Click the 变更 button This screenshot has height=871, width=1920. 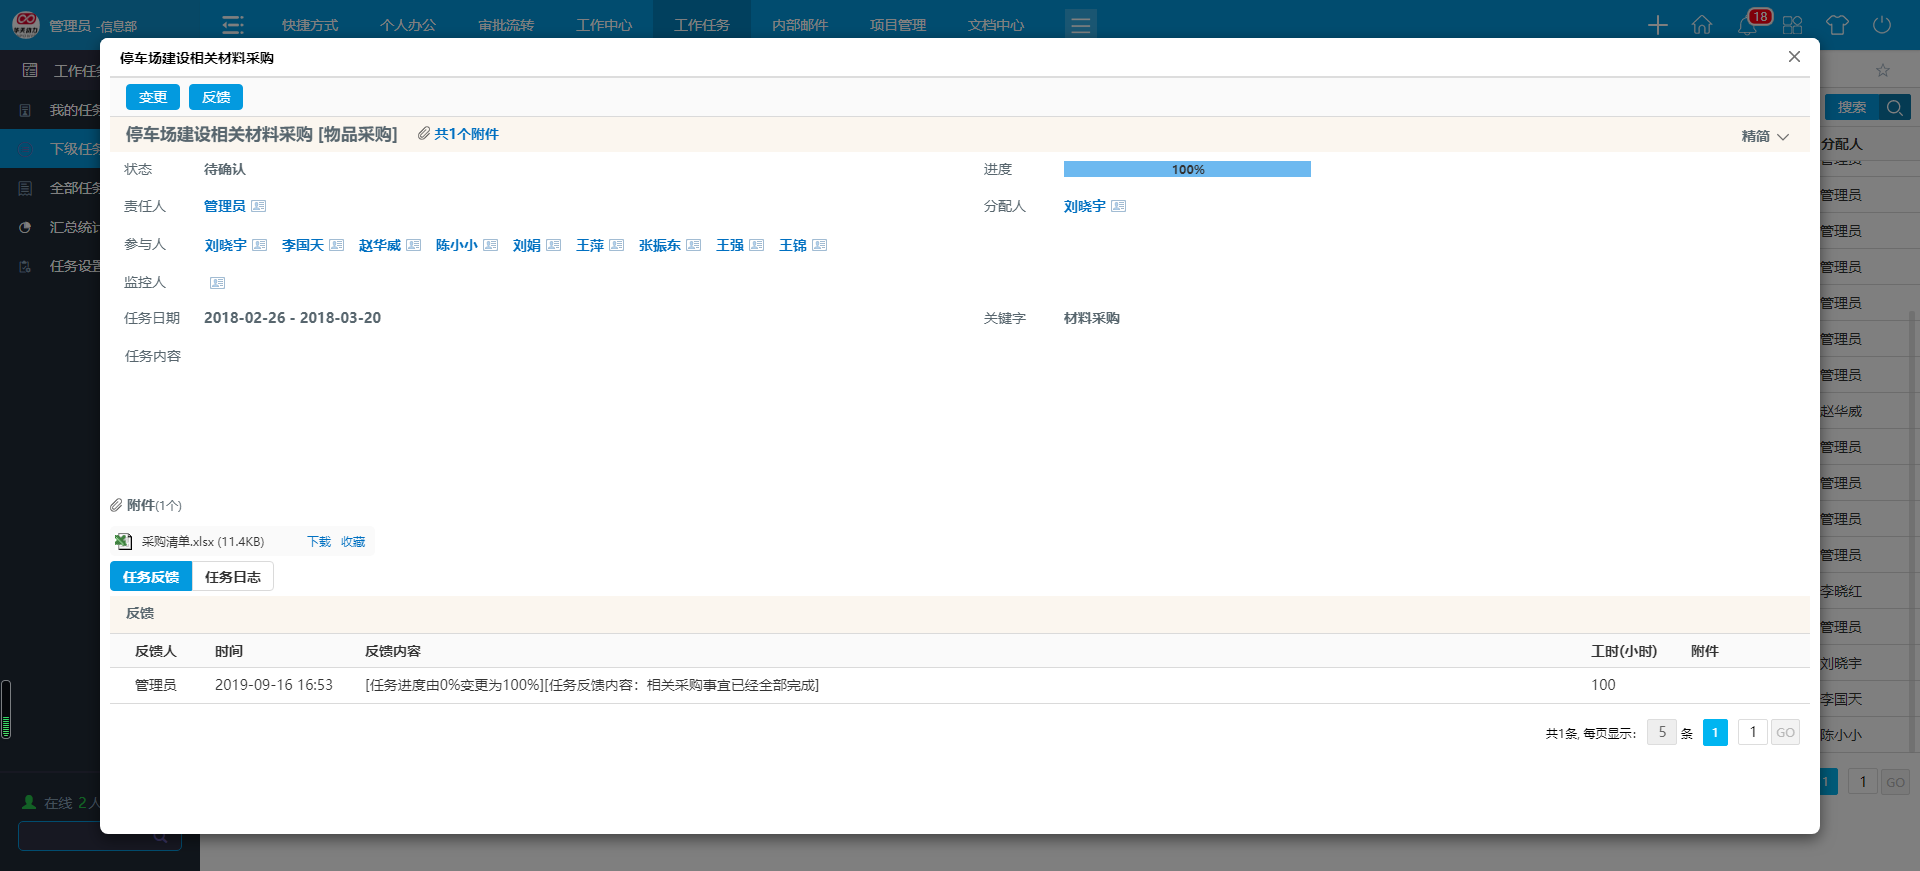coord(153,97)
